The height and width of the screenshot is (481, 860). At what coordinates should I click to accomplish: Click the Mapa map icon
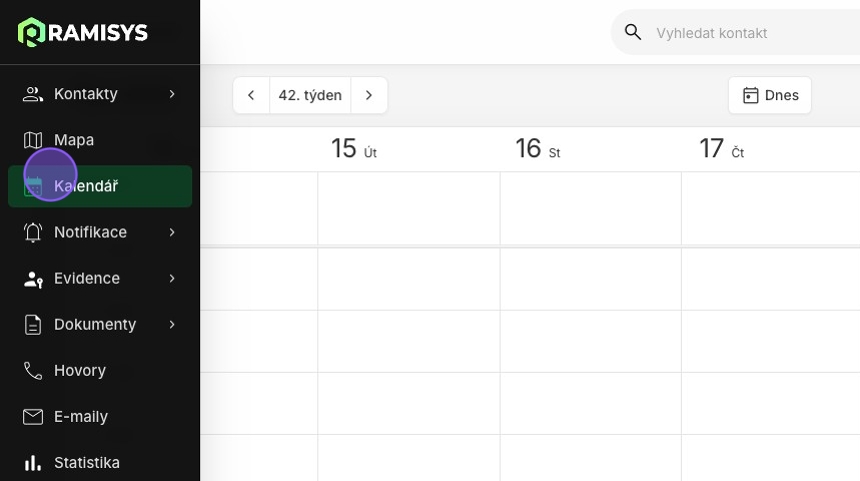[x=33, y=140]
